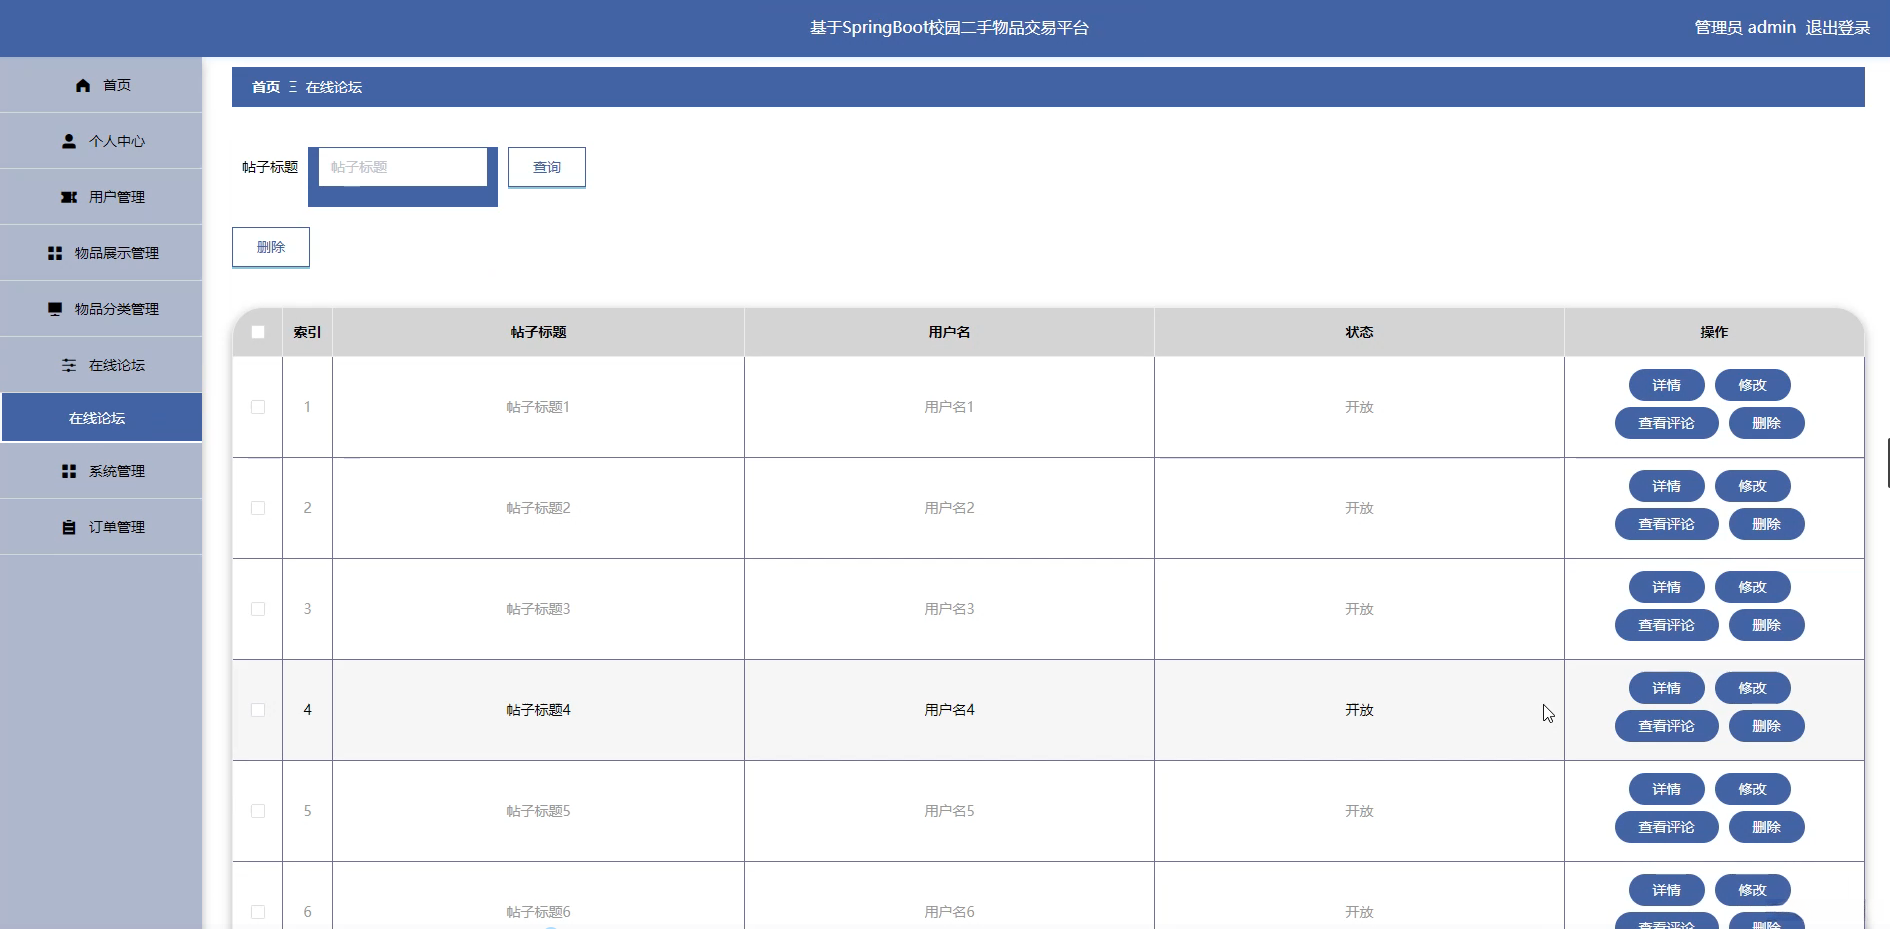Click the 帖子标题4 cell
The image size is (1890, 929).
click(539, 710)
